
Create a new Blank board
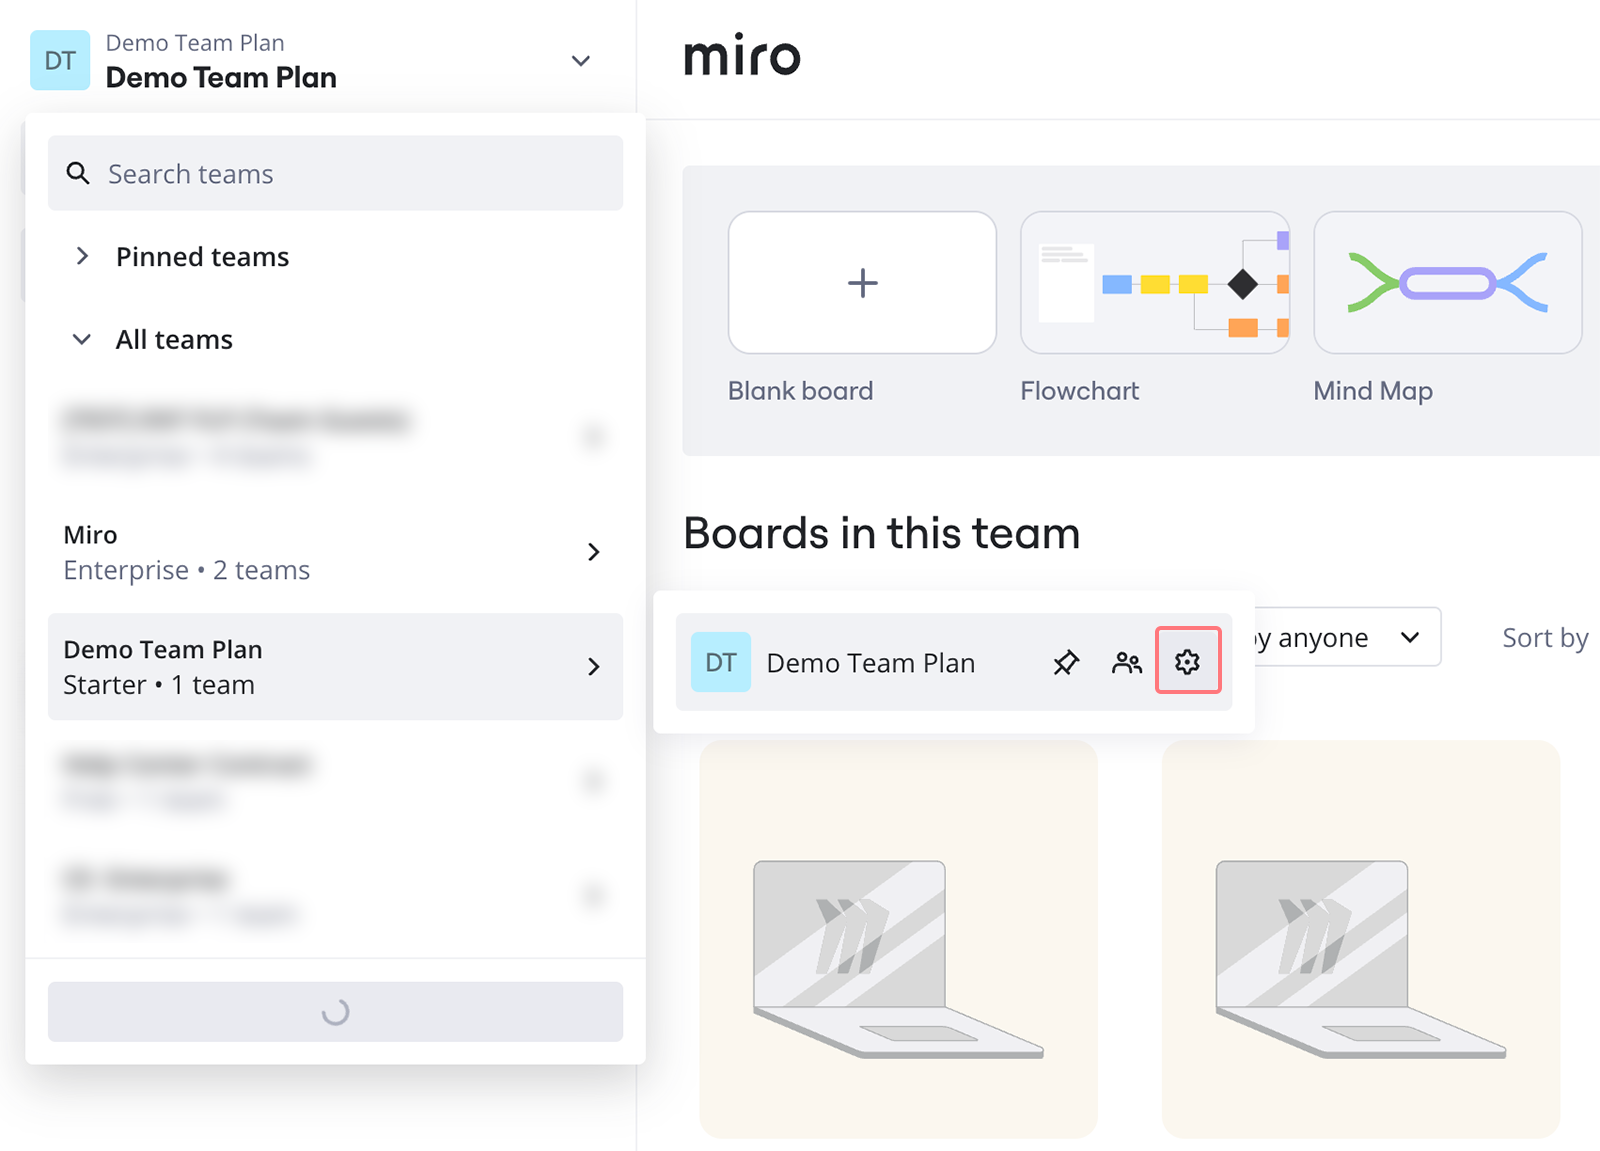tap(862, 283)
